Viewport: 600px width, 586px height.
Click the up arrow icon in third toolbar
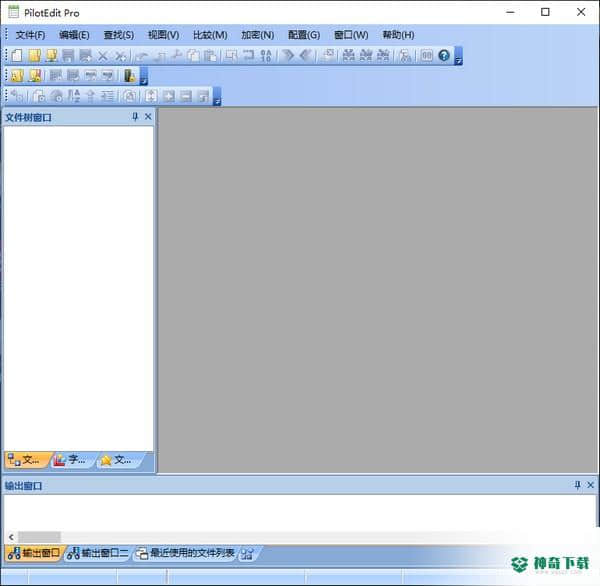point(91,96)
